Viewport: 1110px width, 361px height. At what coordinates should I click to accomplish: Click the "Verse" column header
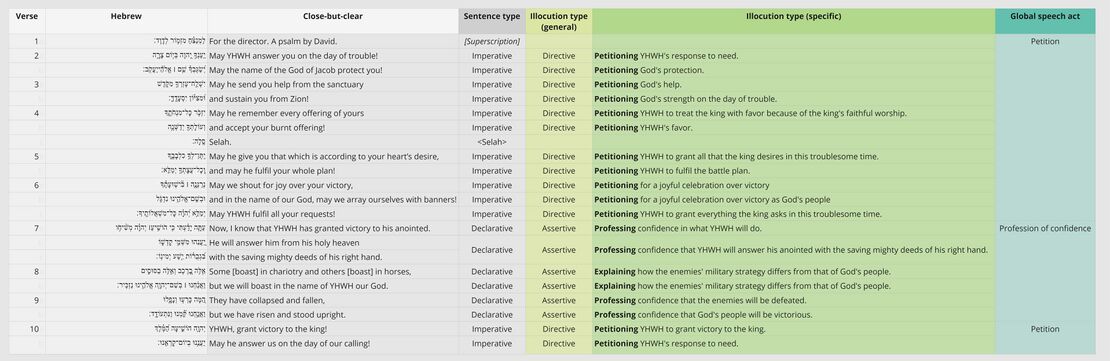pyautogui.click(x=27, y=16)
